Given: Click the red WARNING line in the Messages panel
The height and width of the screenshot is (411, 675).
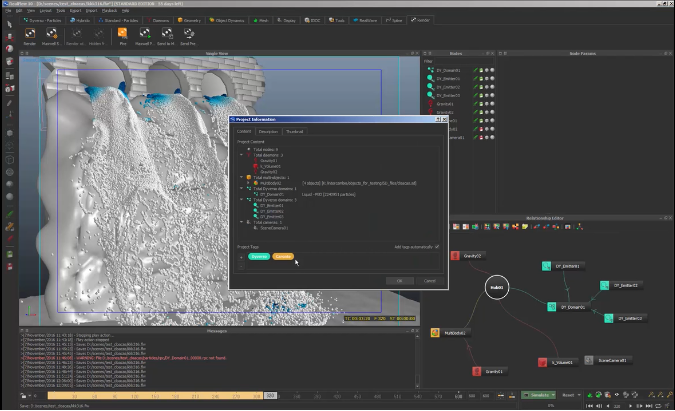Looking at the screenshot, I should coord(124,358).
